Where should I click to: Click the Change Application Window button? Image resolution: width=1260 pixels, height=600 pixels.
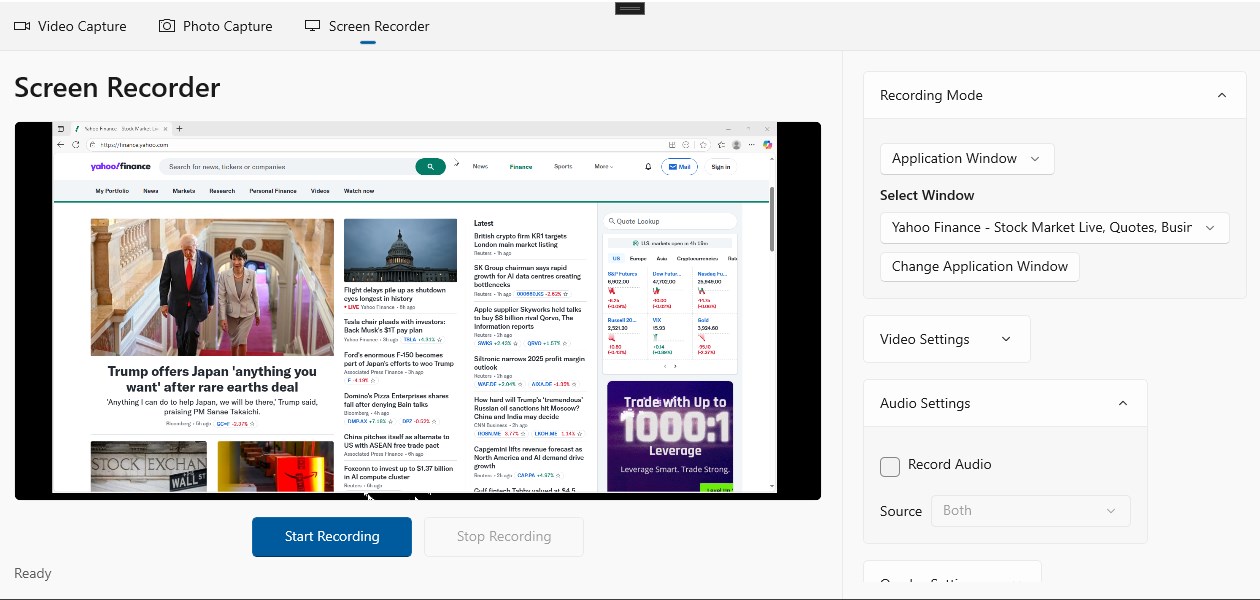coord(979,266)
